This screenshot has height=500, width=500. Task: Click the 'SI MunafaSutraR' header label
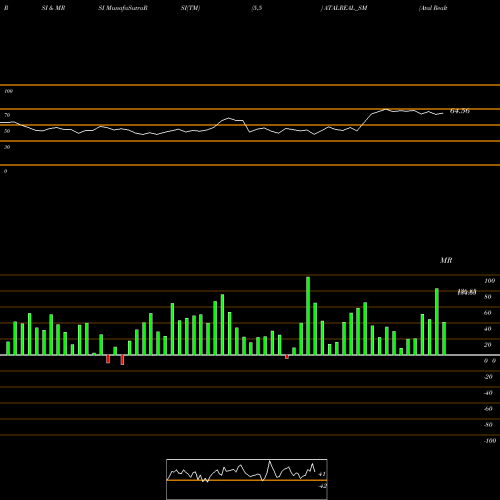tap(123, 8)
